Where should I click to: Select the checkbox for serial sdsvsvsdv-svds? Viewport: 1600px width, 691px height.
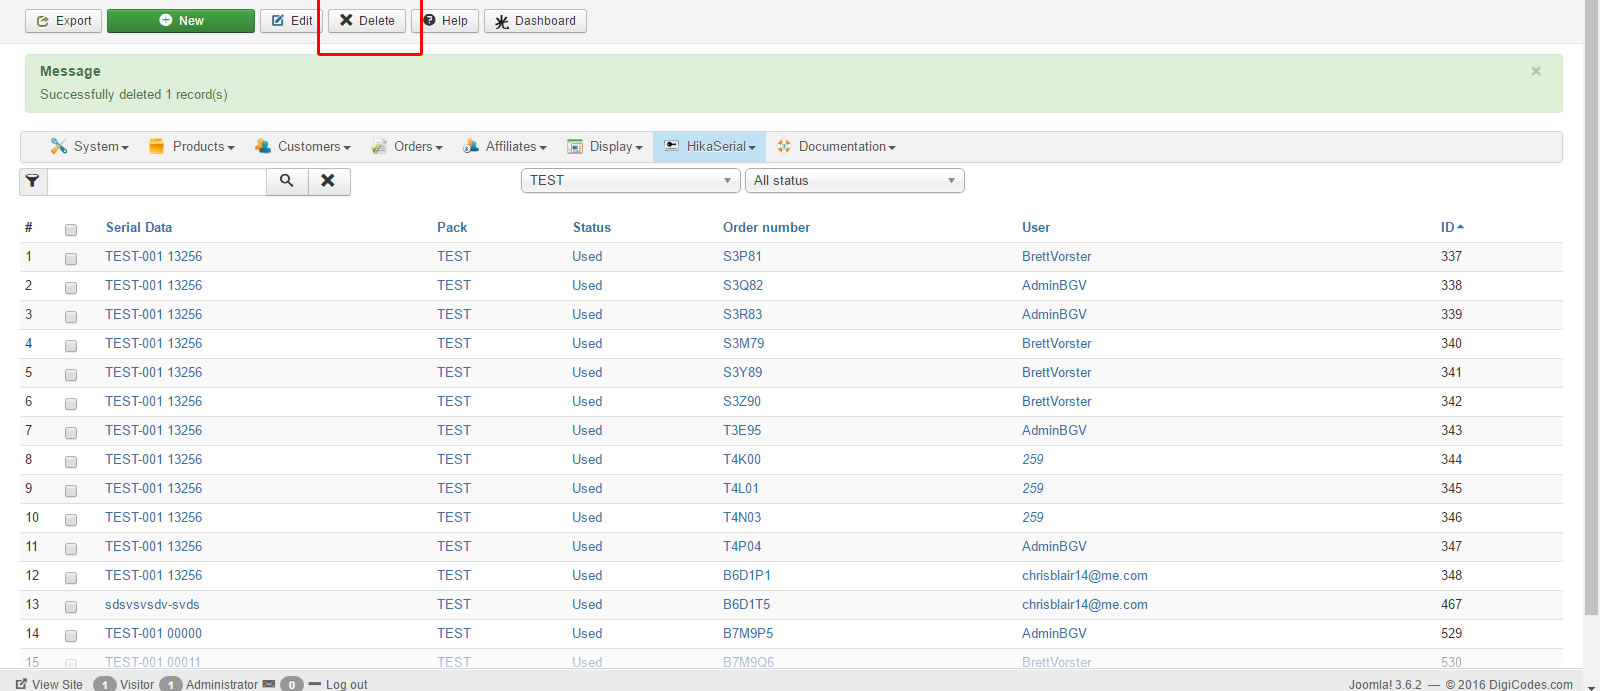pyautogui.click(x=71, y=607)
